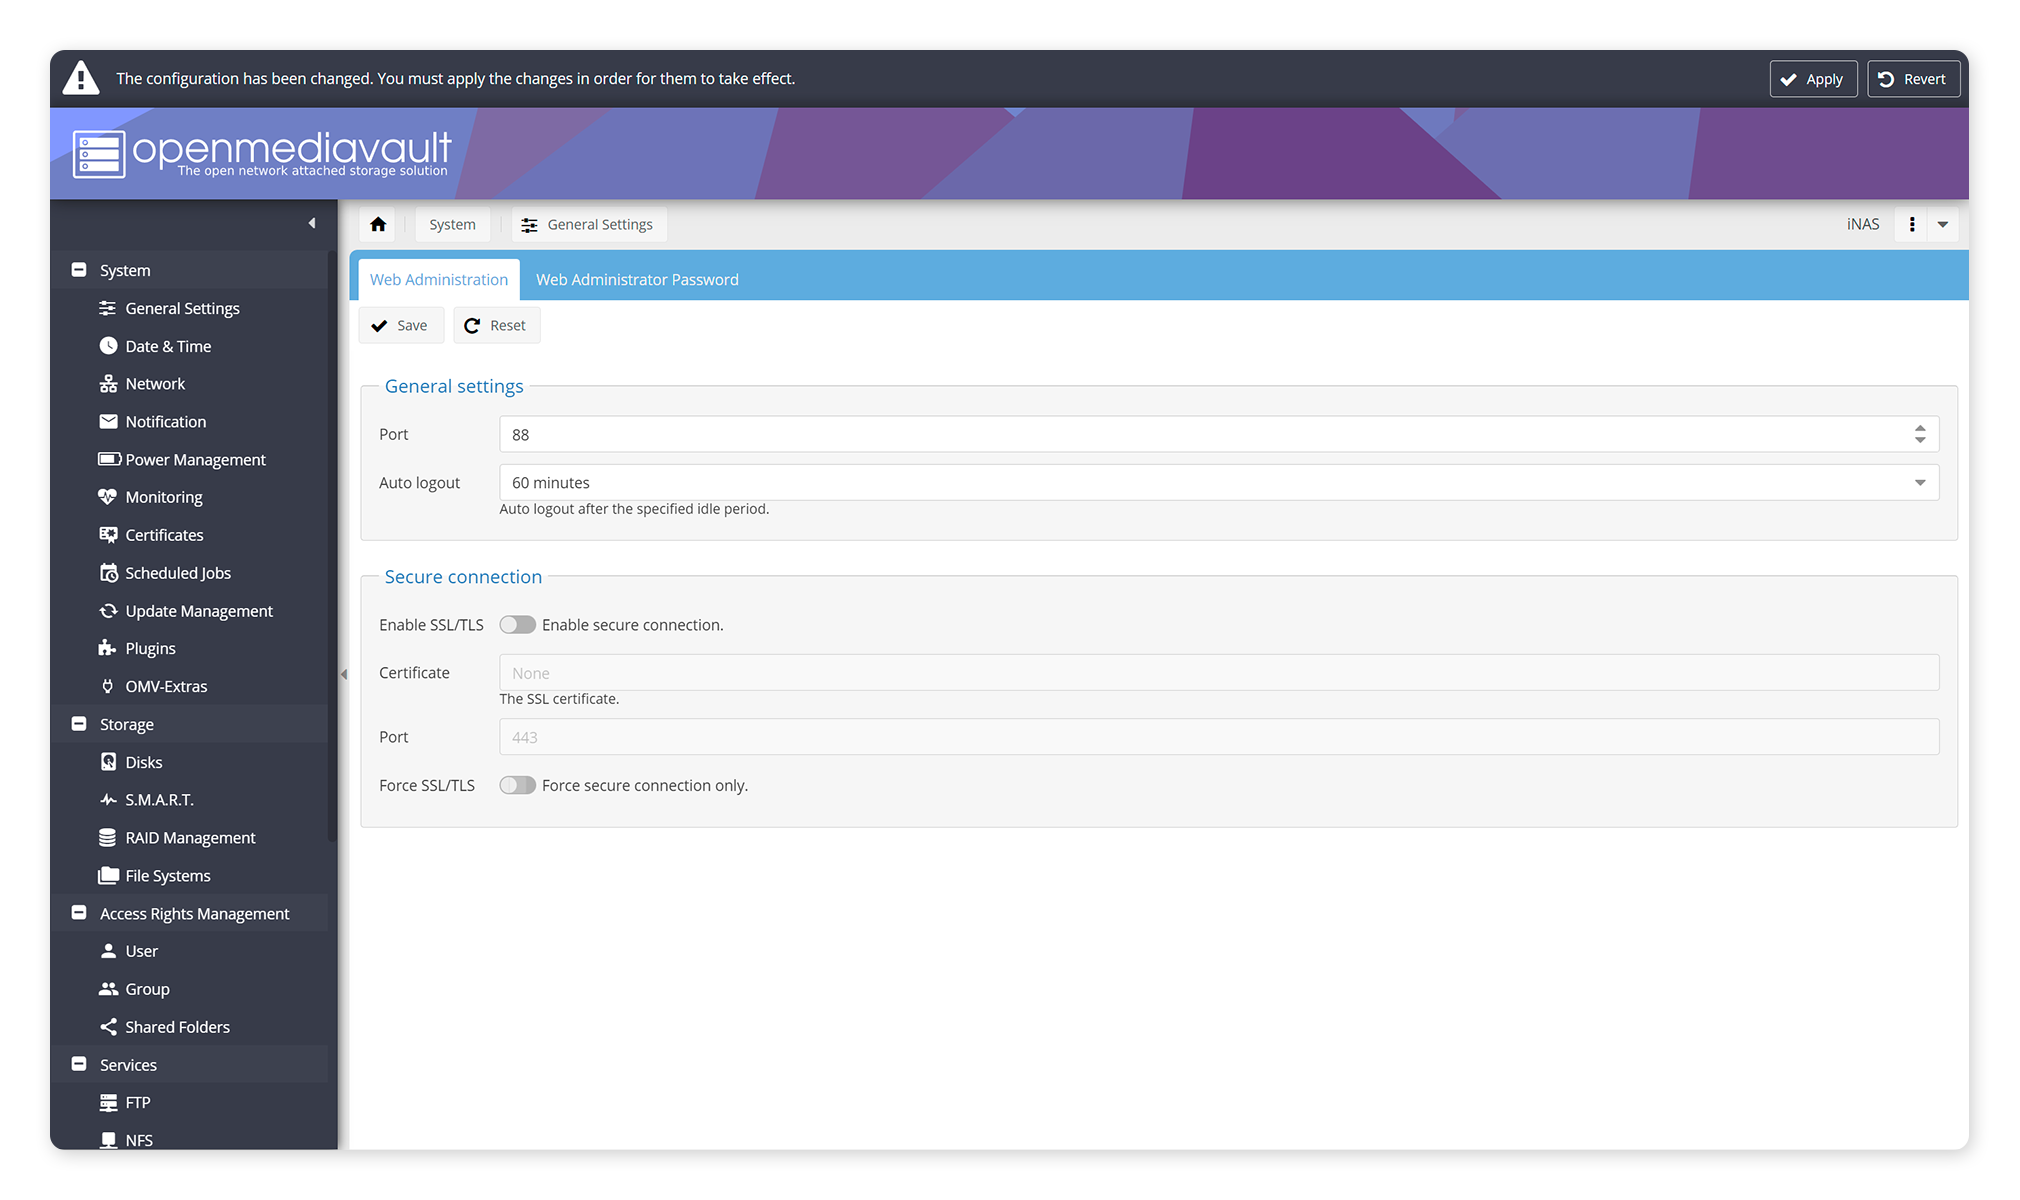
Task: Enable the SSL/TLS secure connection toggle
Action: 518,625
